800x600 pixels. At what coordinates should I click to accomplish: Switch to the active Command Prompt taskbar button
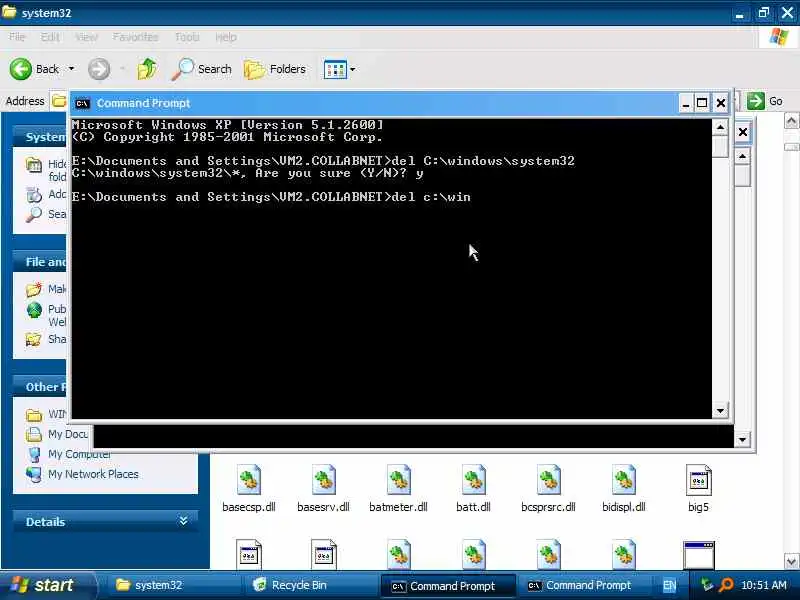[448, 586]
